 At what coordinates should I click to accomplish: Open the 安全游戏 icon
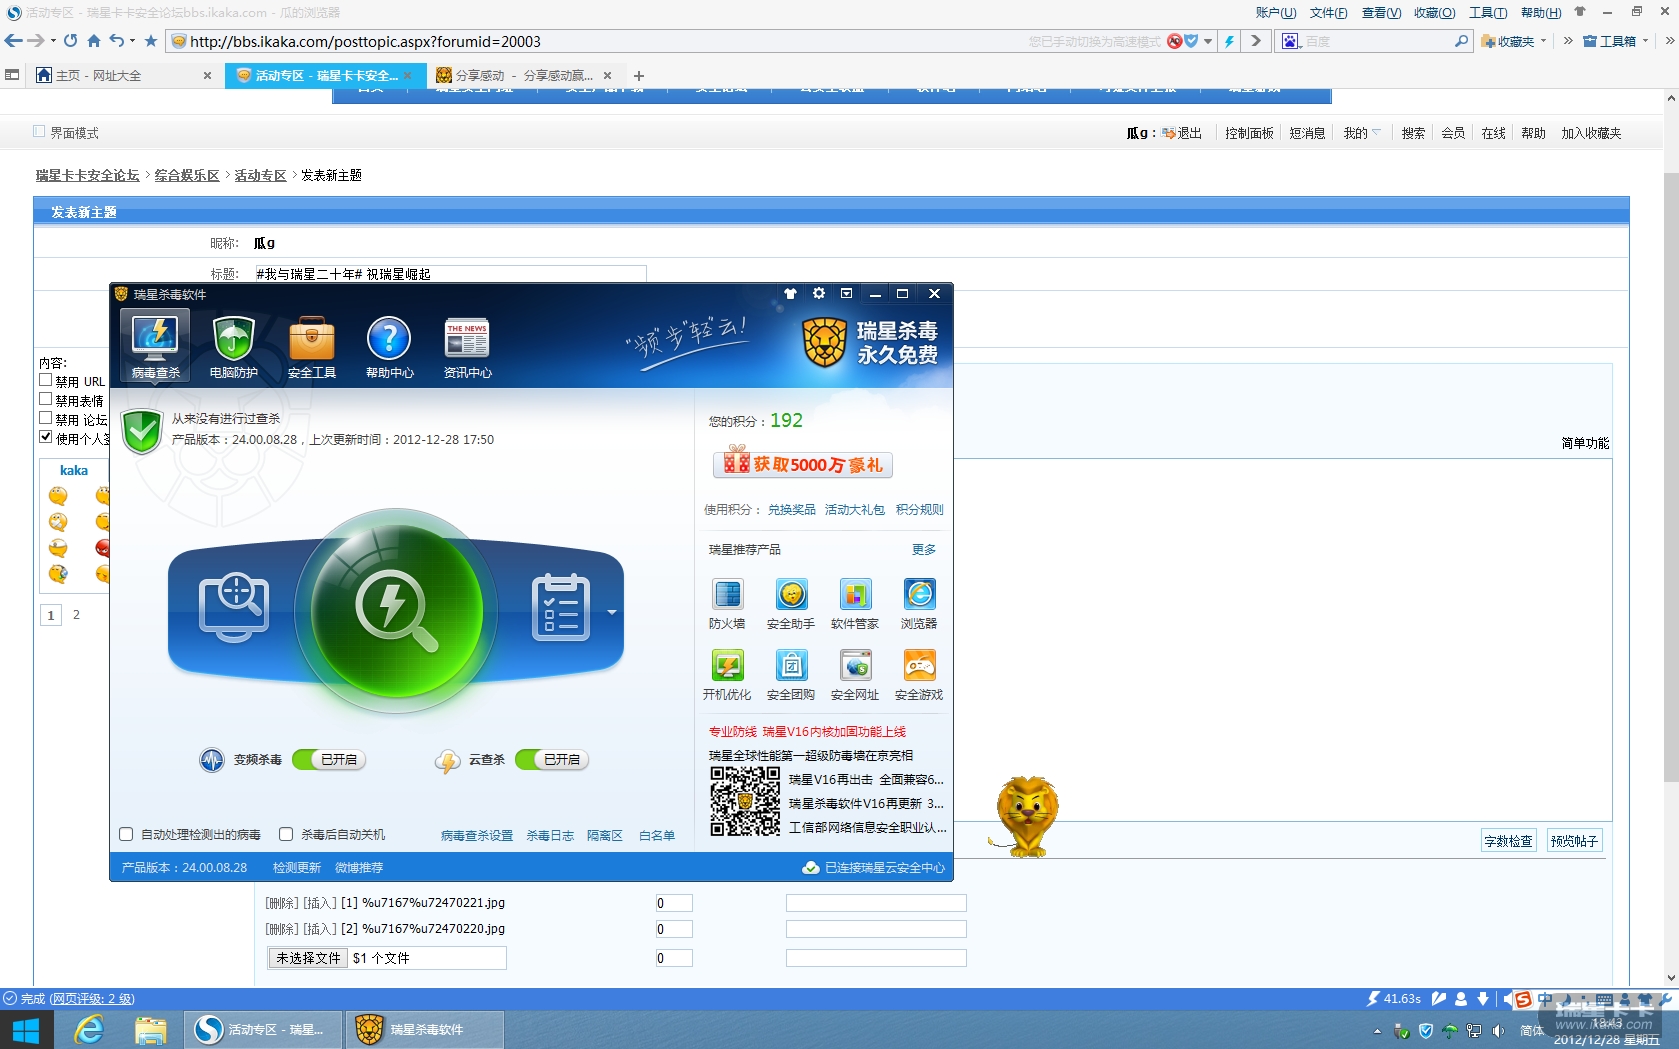tap(919, 675)
